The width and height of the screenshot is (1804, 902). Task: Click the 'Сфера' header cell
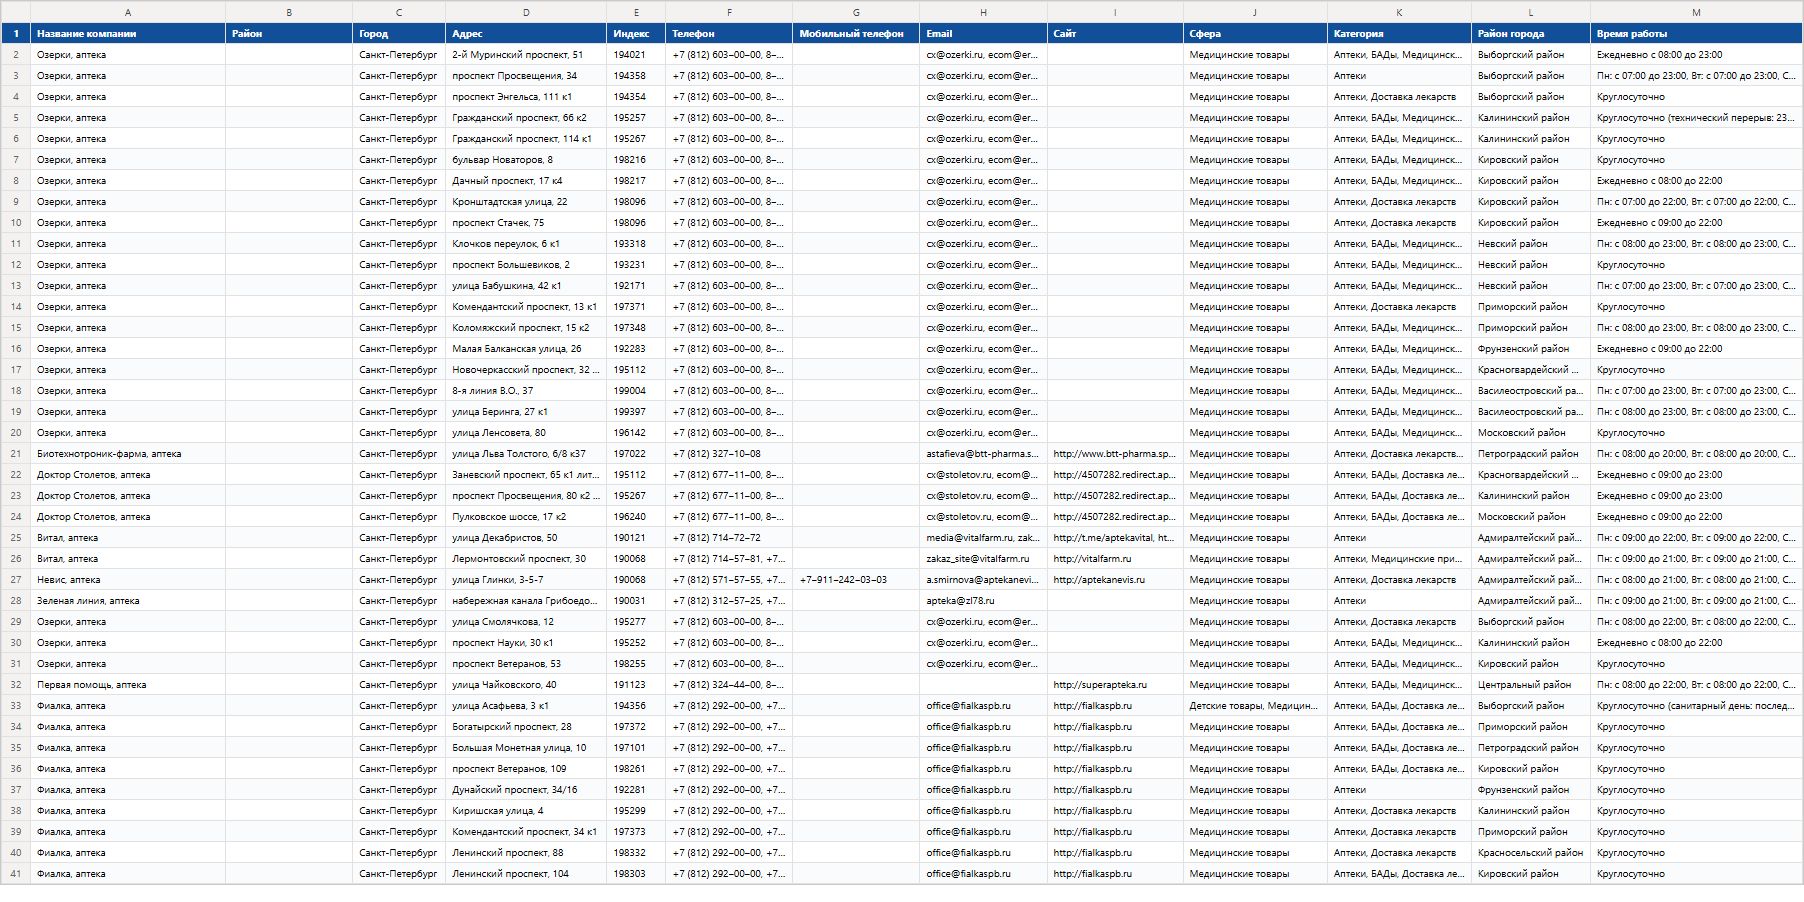[1255, 33]
